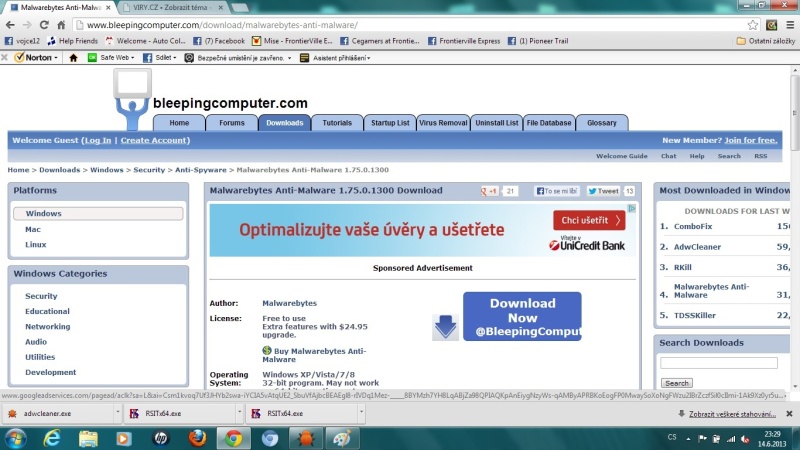Image resolution: width=800 pixels, height=450 pixels.
Task: Open the File Database tab
Action: click(549, 123)
